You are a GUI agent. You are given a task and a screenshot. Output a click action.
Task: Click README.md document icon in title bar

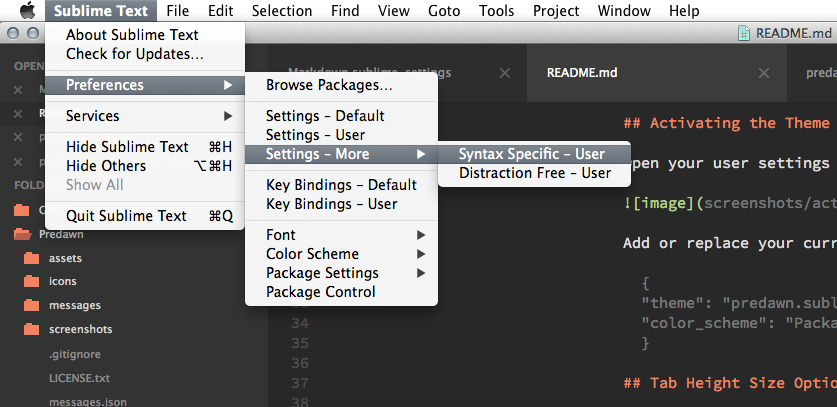point(744,33)
